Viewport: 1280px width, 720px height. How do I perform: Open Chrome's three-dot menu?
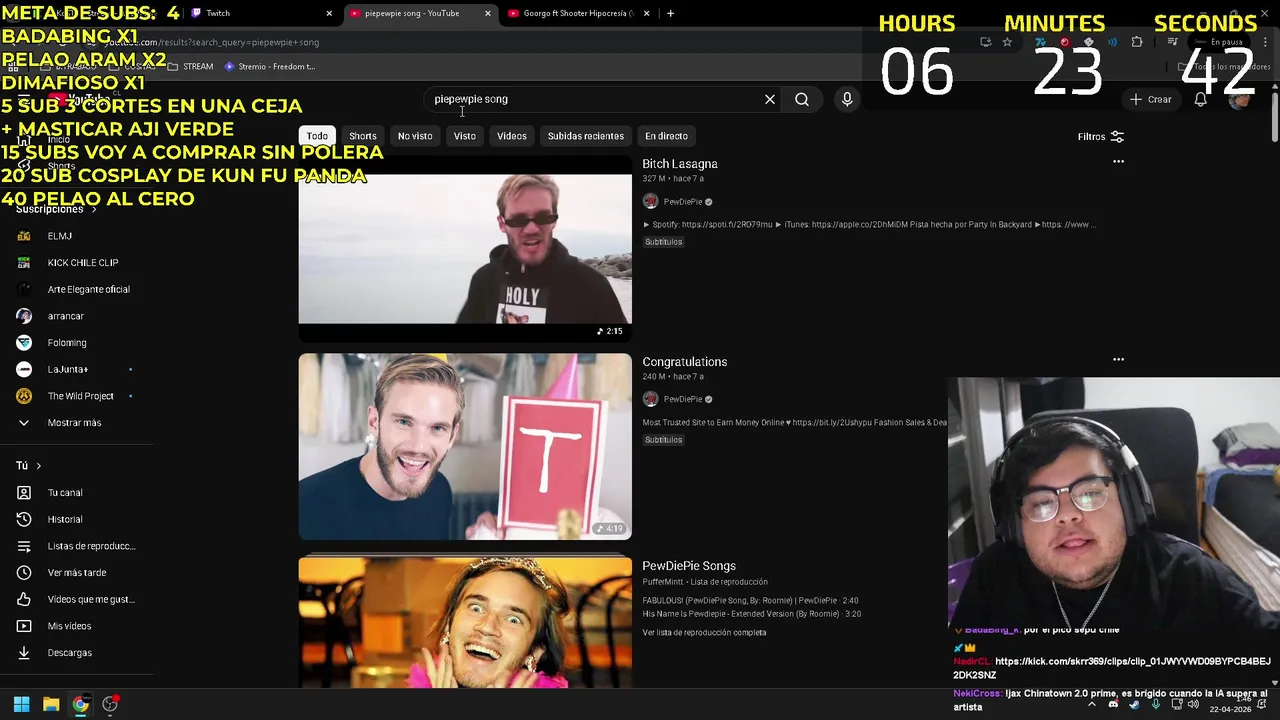click(x=1266, y=42)
